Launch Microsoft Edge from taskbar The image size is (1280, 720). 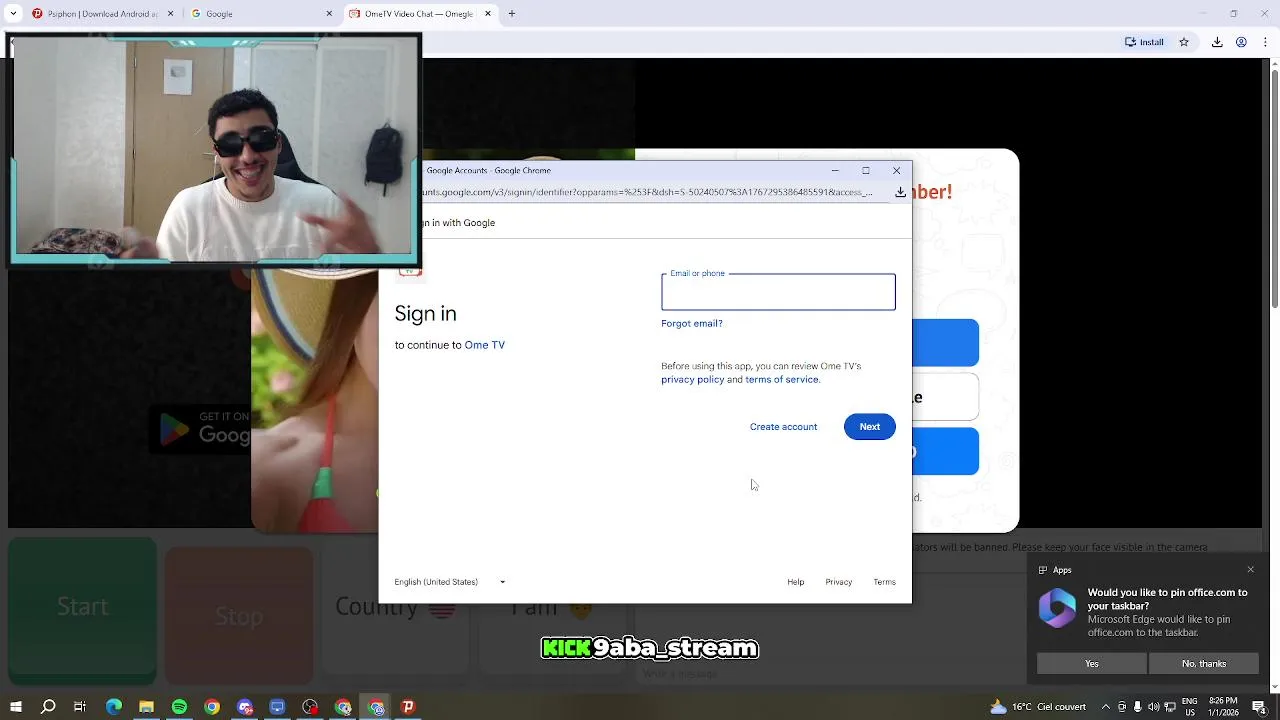pyautogui.click(x=113, y=707)
